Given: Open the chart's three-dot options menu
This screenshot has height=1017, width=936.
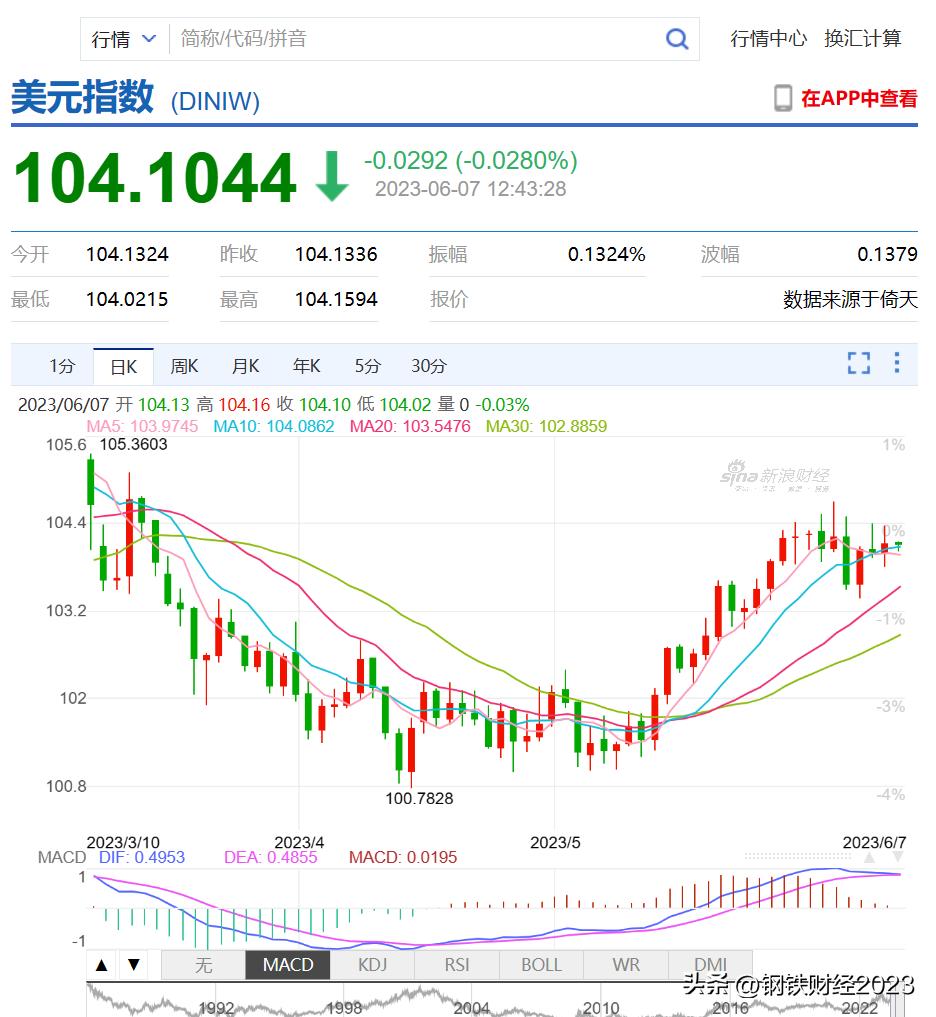Looking at the screenshot, I should point(897,364).
